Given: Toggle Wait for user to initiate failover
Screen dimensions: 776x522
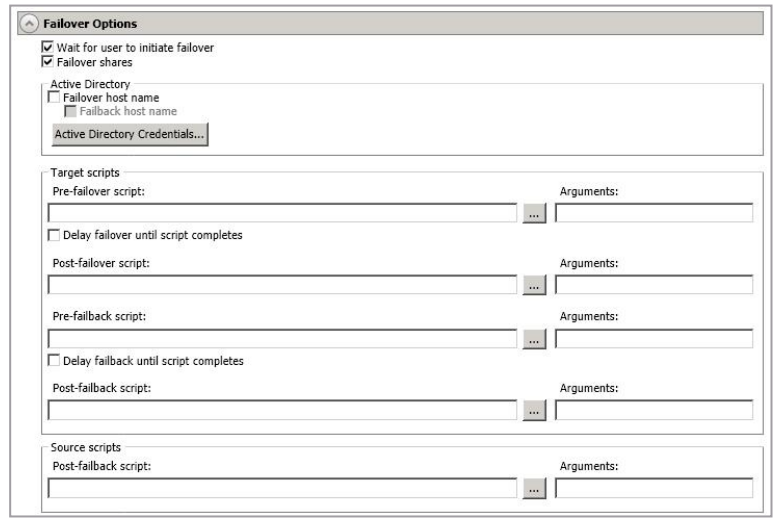Looking at the screenshot, I should 47,47.
